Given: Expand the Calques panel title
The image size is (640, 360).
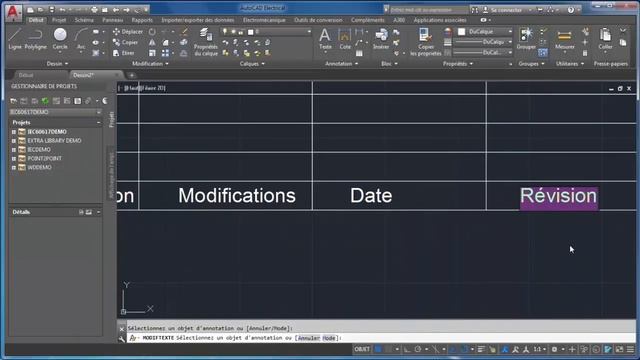Looking at the screenshot, I should coord(252,64).
